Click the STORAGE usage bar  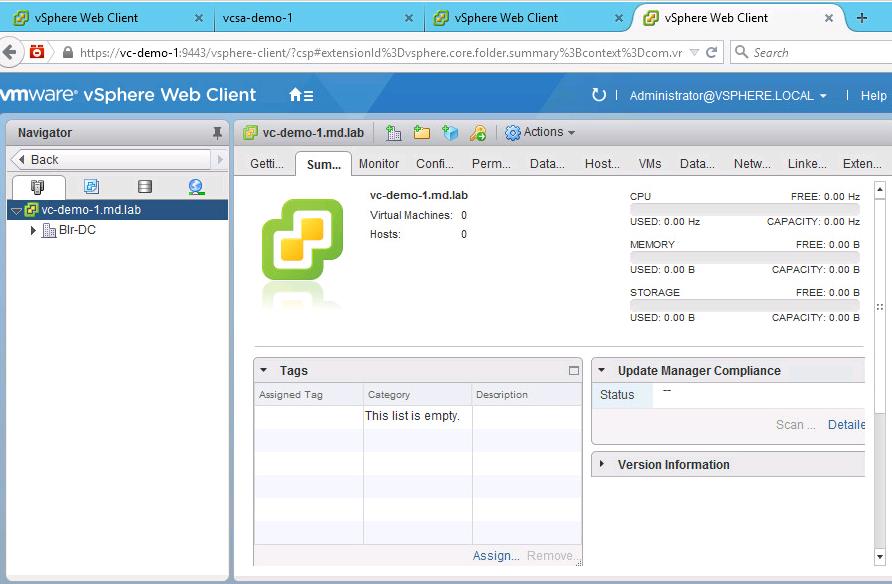pyautogui.click(x=745, y=305)
